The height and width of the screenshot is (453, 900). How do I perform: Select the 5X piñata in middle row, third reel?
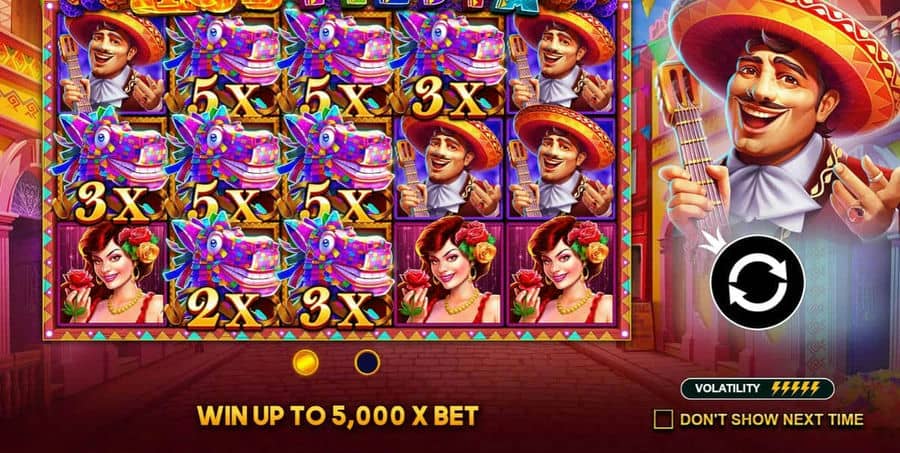pos(336,168)
